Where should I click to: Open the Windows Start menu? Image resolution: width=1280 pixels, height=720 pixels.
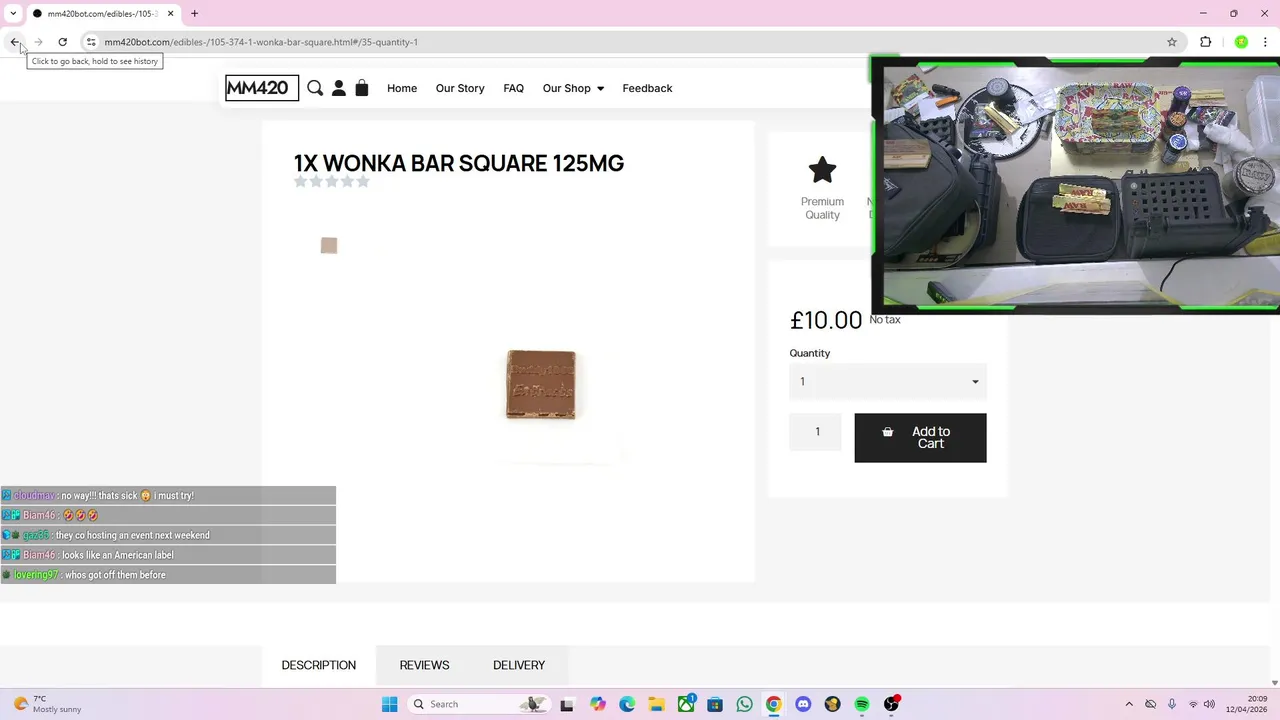pos(390,704)
